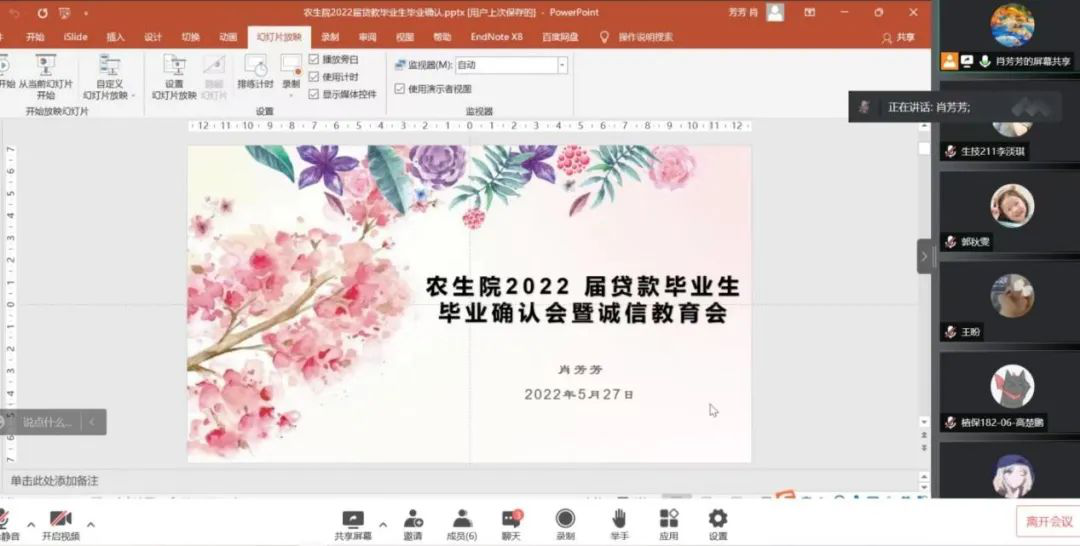Click 共享屏幕 share screen icon
Image resolution: width=1080 pixels, height=546 pixels.
[353, 519]
